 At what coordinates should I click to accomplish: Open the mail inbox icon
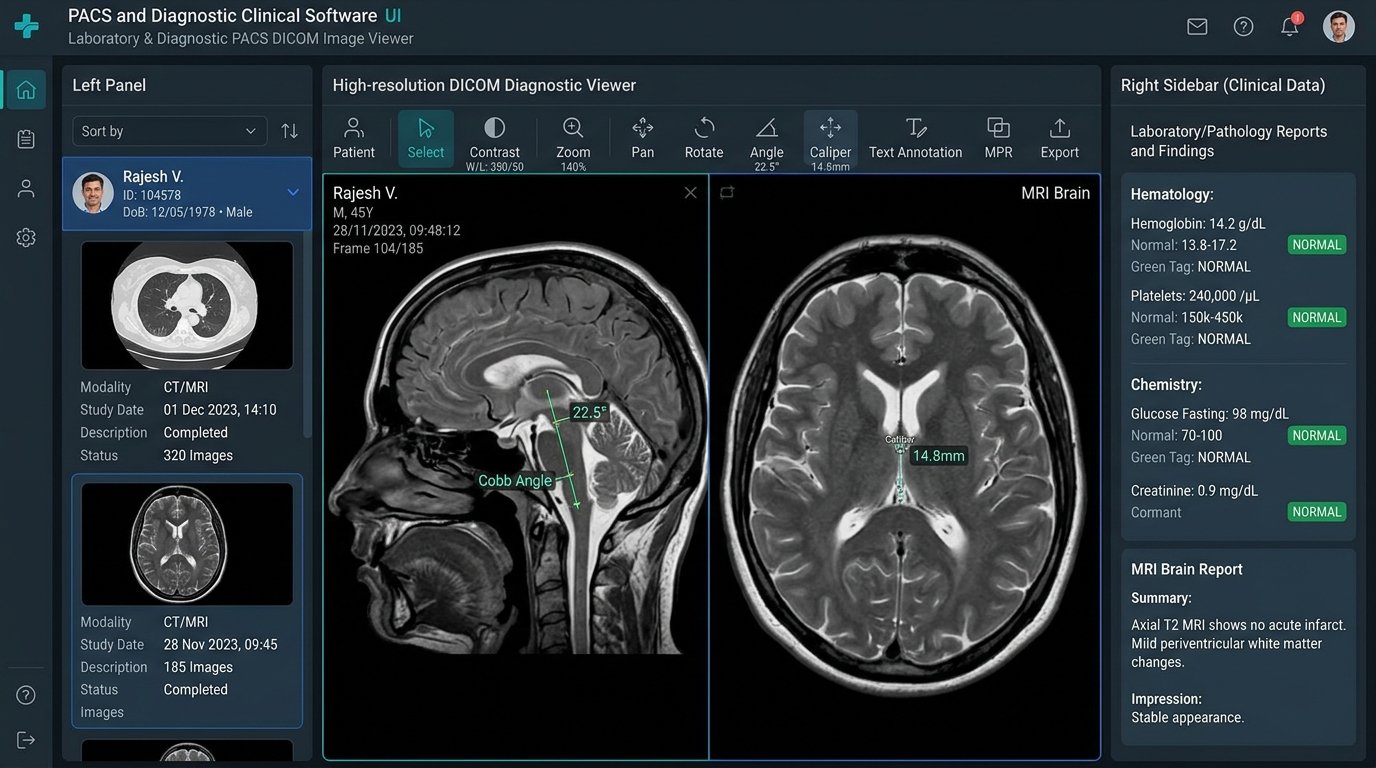pyautogui.click(x=1197, y=27)
